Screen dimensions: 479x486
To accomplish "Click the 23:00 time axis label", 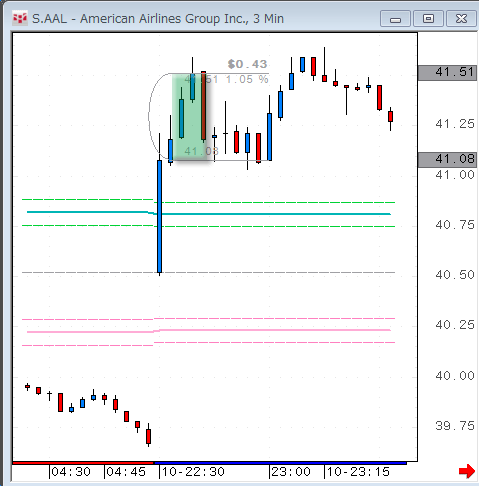I will coord(291,472).
